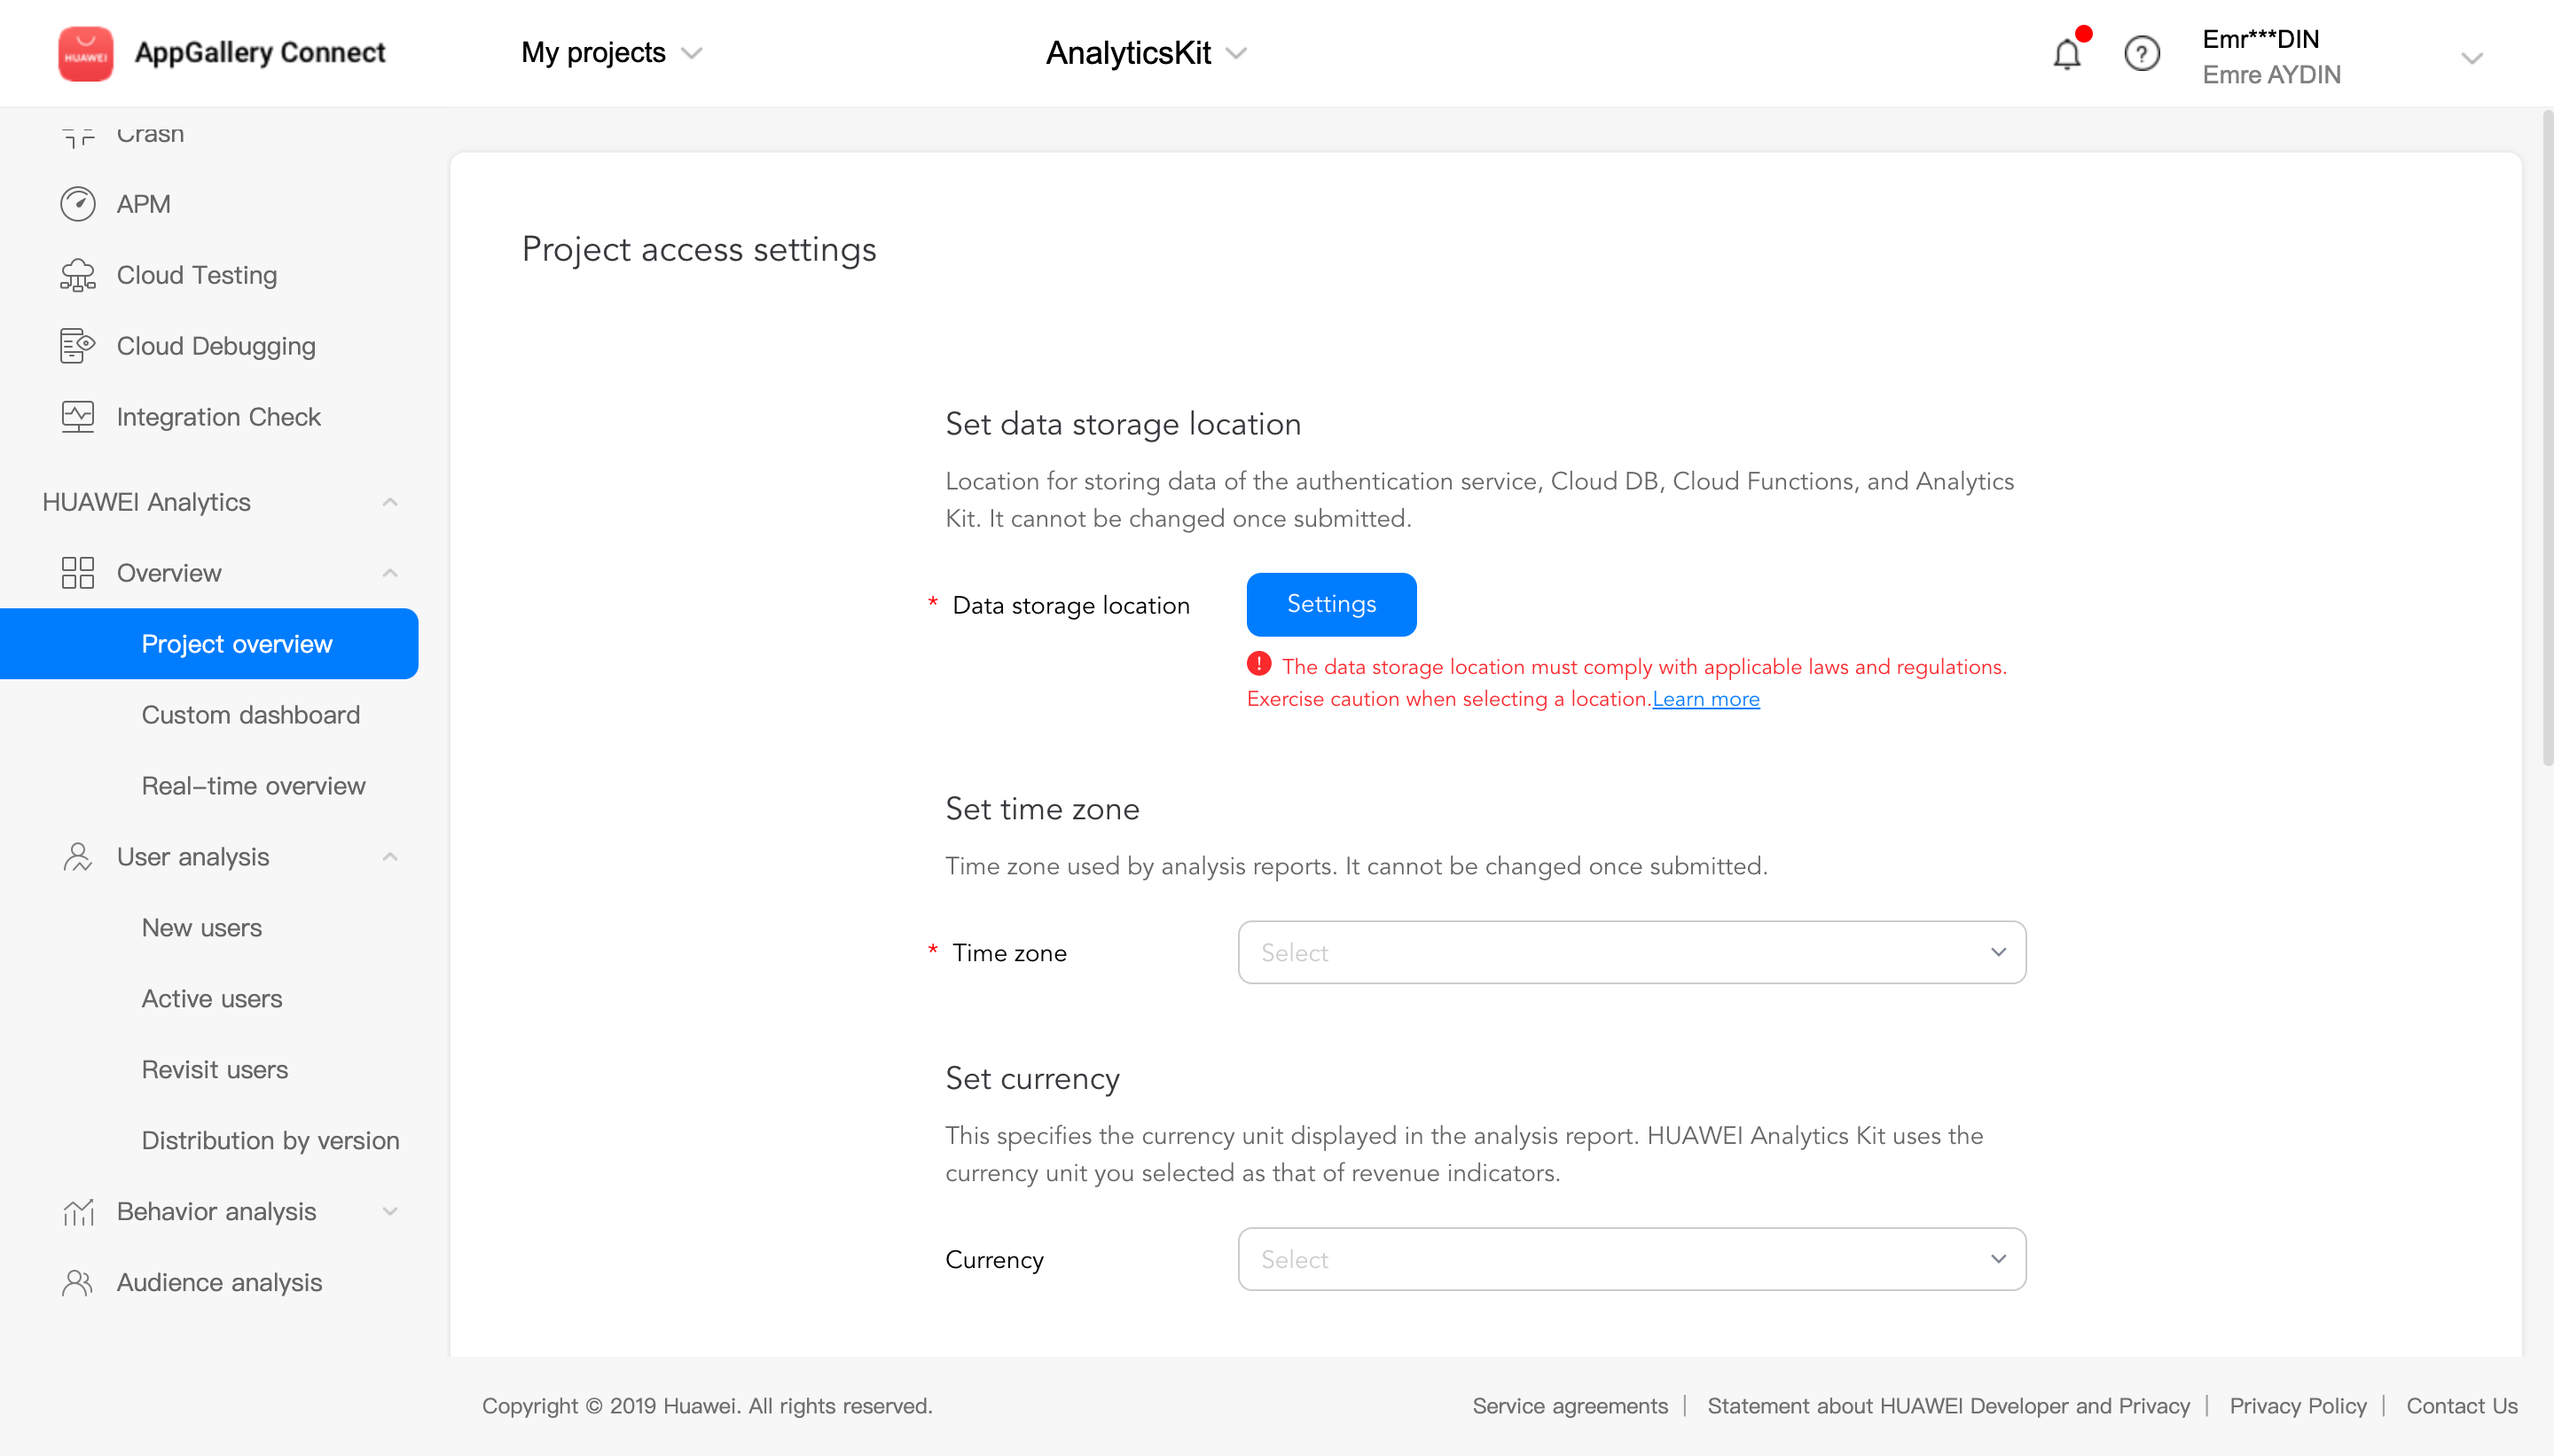Open the Time zone select dropdown
Image resolution: width=2554 pixels, height=1456 pixels.
tap(1631, 952)
